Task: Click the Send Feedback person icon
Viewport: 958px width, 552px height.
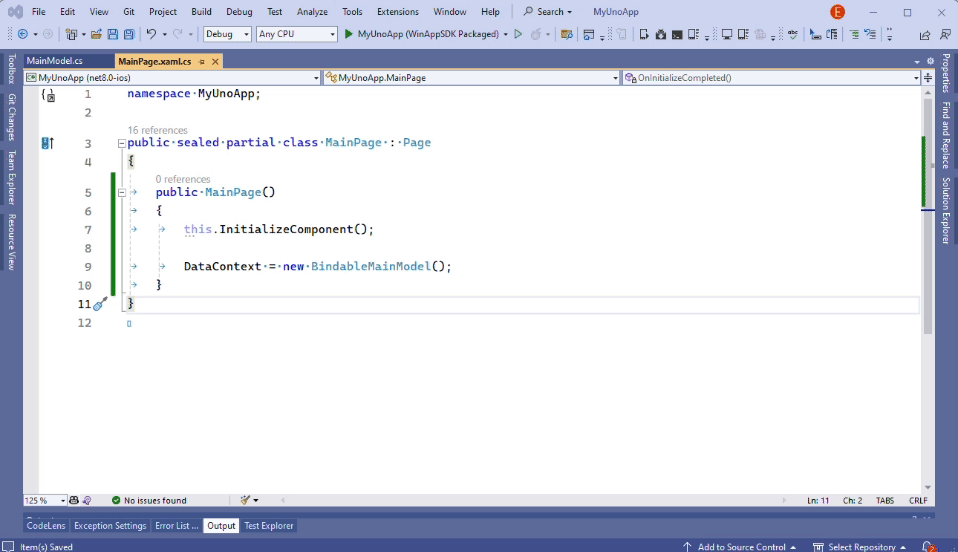Action: coord(945,35)
